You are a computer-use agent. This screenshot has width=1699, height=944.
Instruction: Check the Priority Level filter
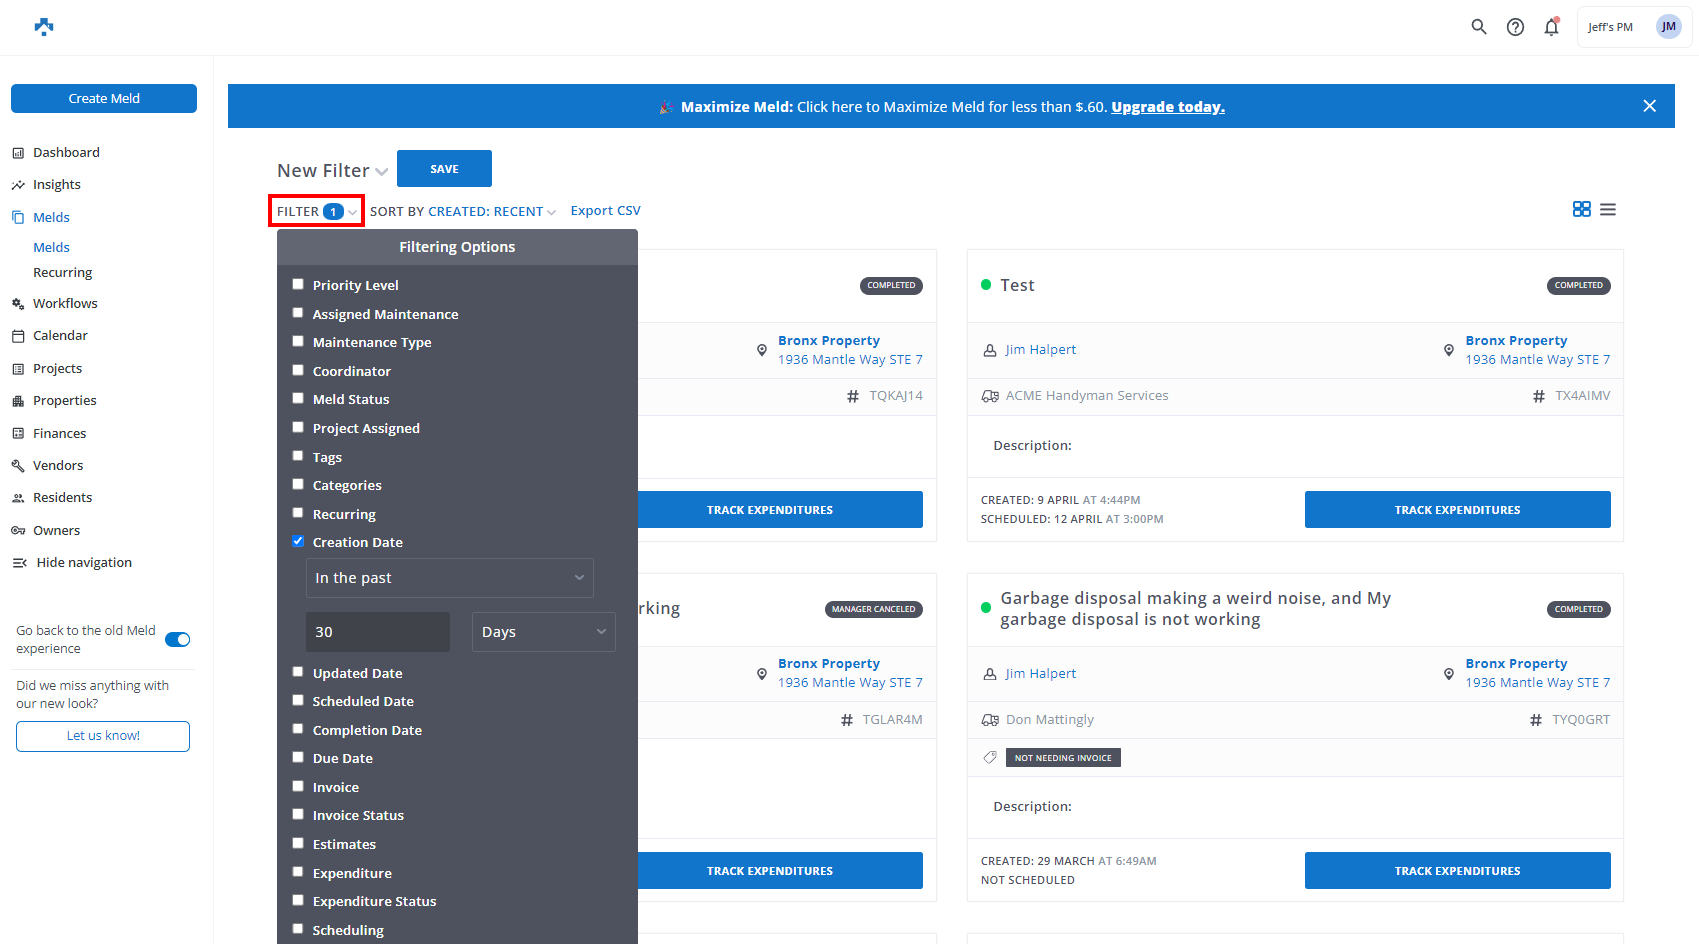pos(298,284)
